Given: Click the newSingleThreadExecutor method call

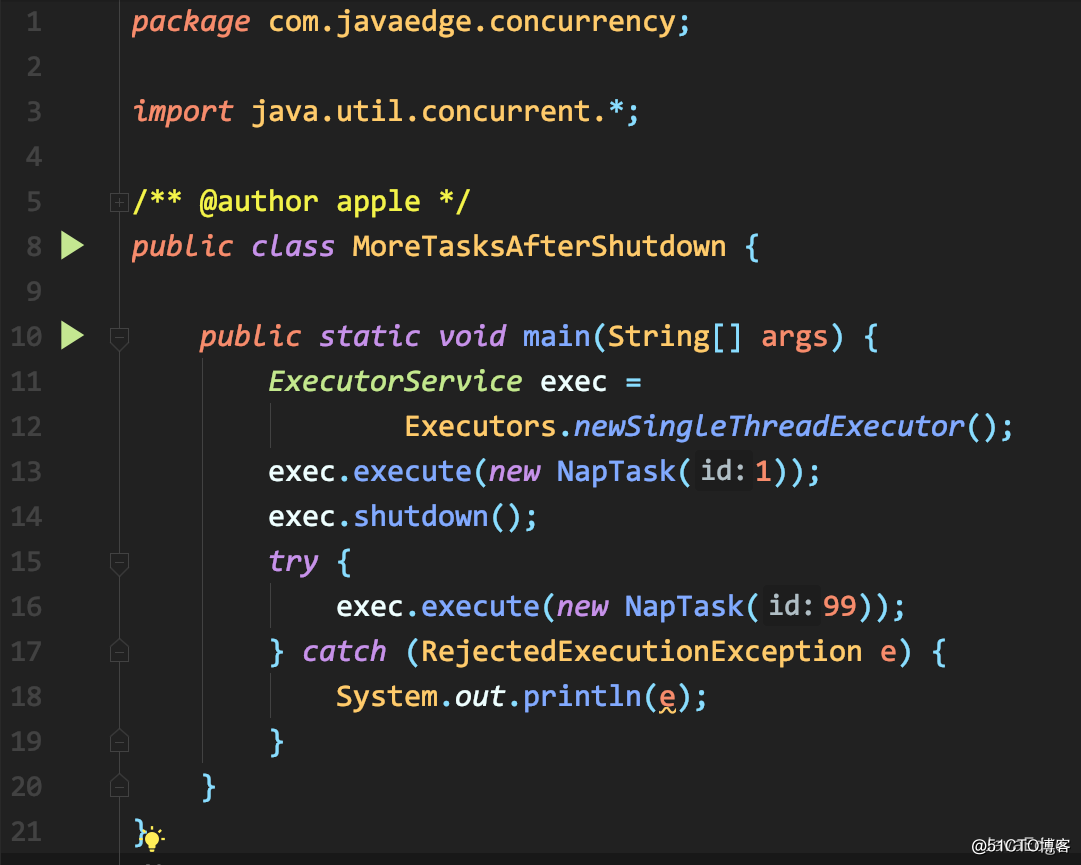Looking at the screenshot, I should (x=769, y=427).
